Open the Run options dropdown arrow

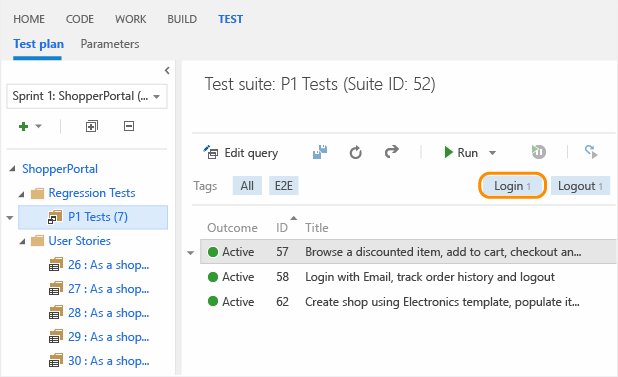tap(492, 153)
